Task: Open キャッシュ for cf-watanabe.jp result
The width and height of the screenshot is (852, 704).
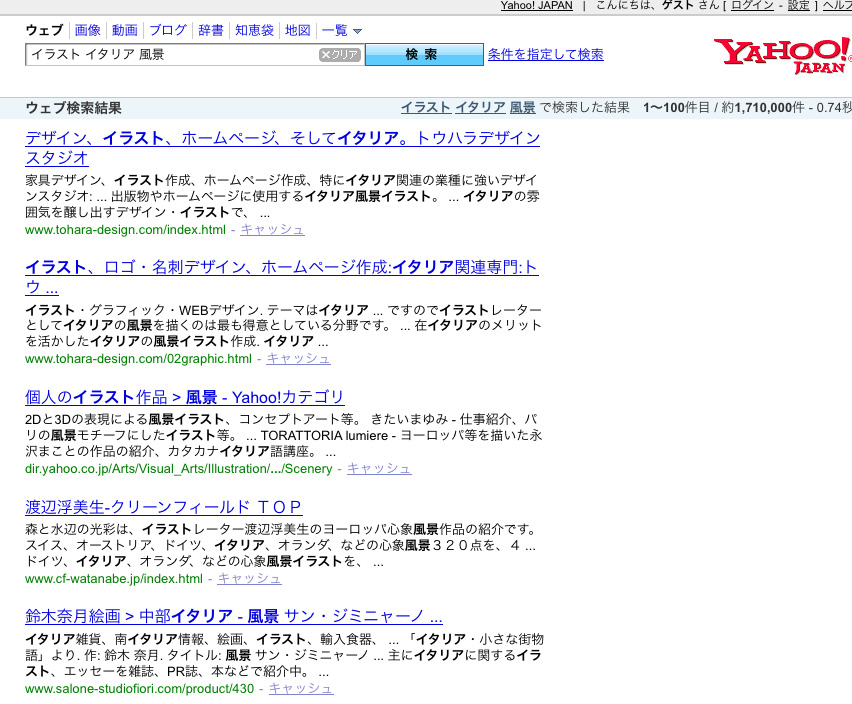Action: point(249,579)
